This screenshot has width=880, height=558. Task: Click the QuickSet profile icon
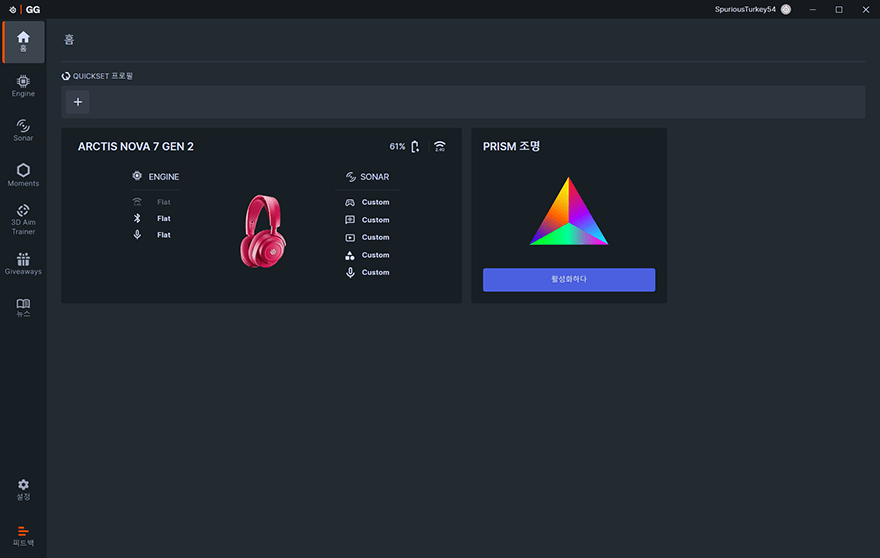66,76
